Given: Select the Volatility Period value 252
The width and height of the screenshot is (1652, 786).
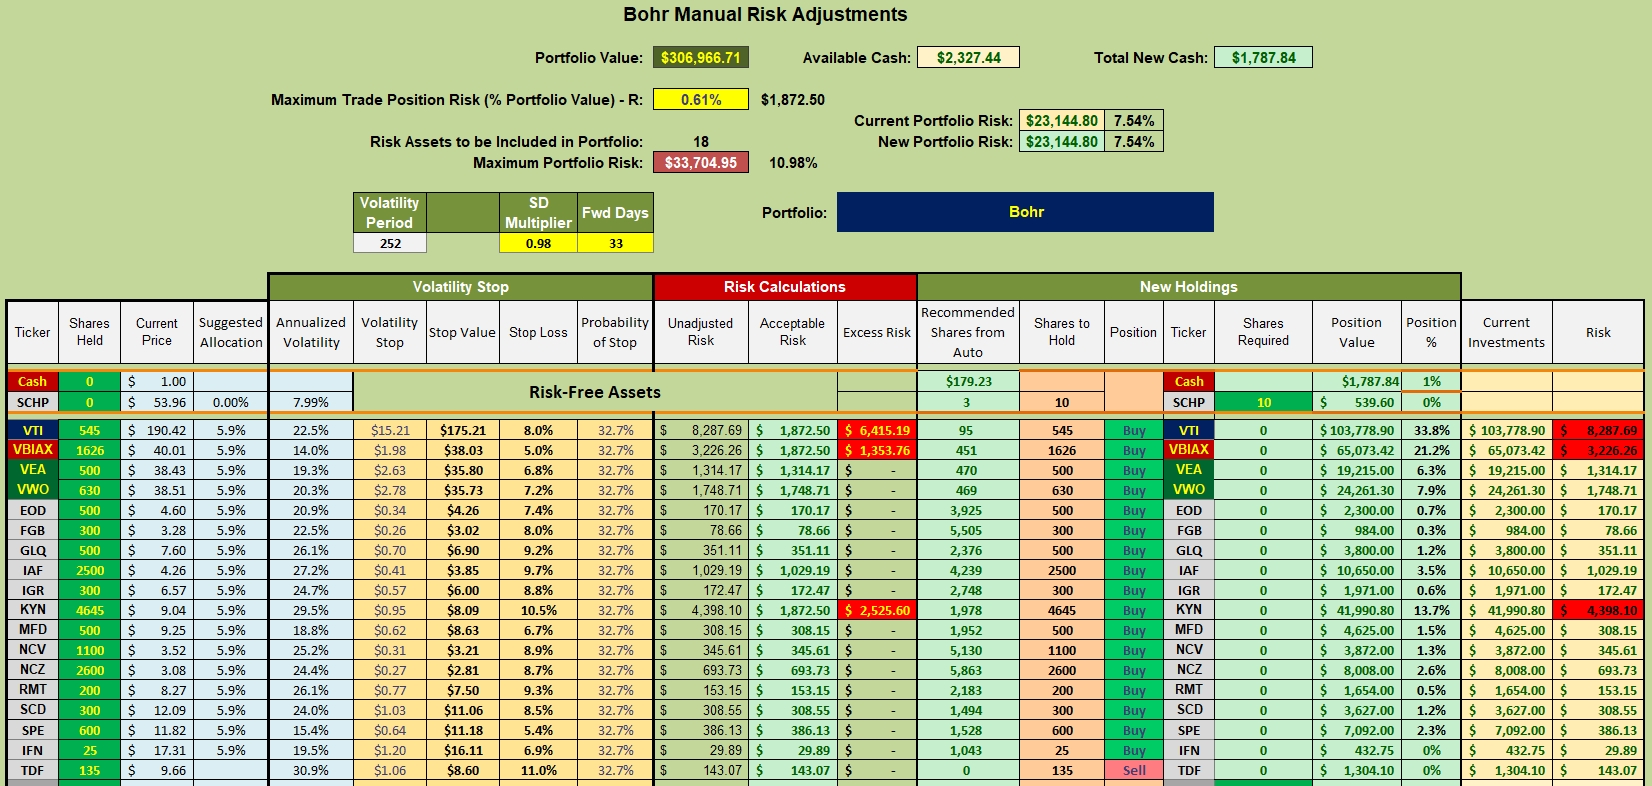Looking at the screenshot, I should coord(390,243).
